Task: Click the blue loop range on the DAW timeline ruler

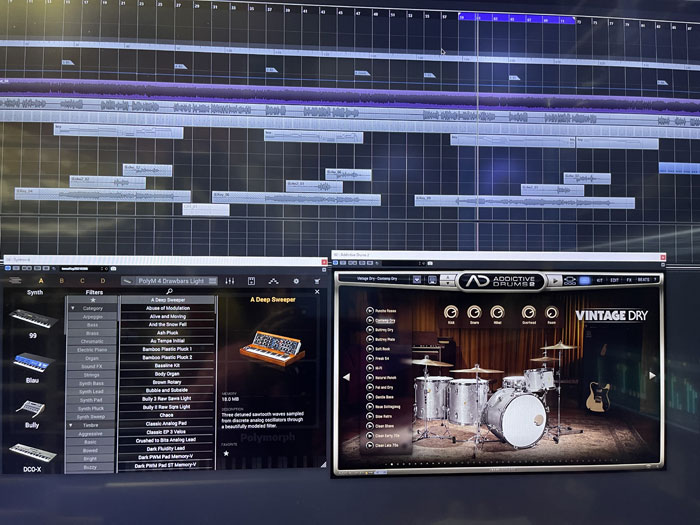Action: 517,19
